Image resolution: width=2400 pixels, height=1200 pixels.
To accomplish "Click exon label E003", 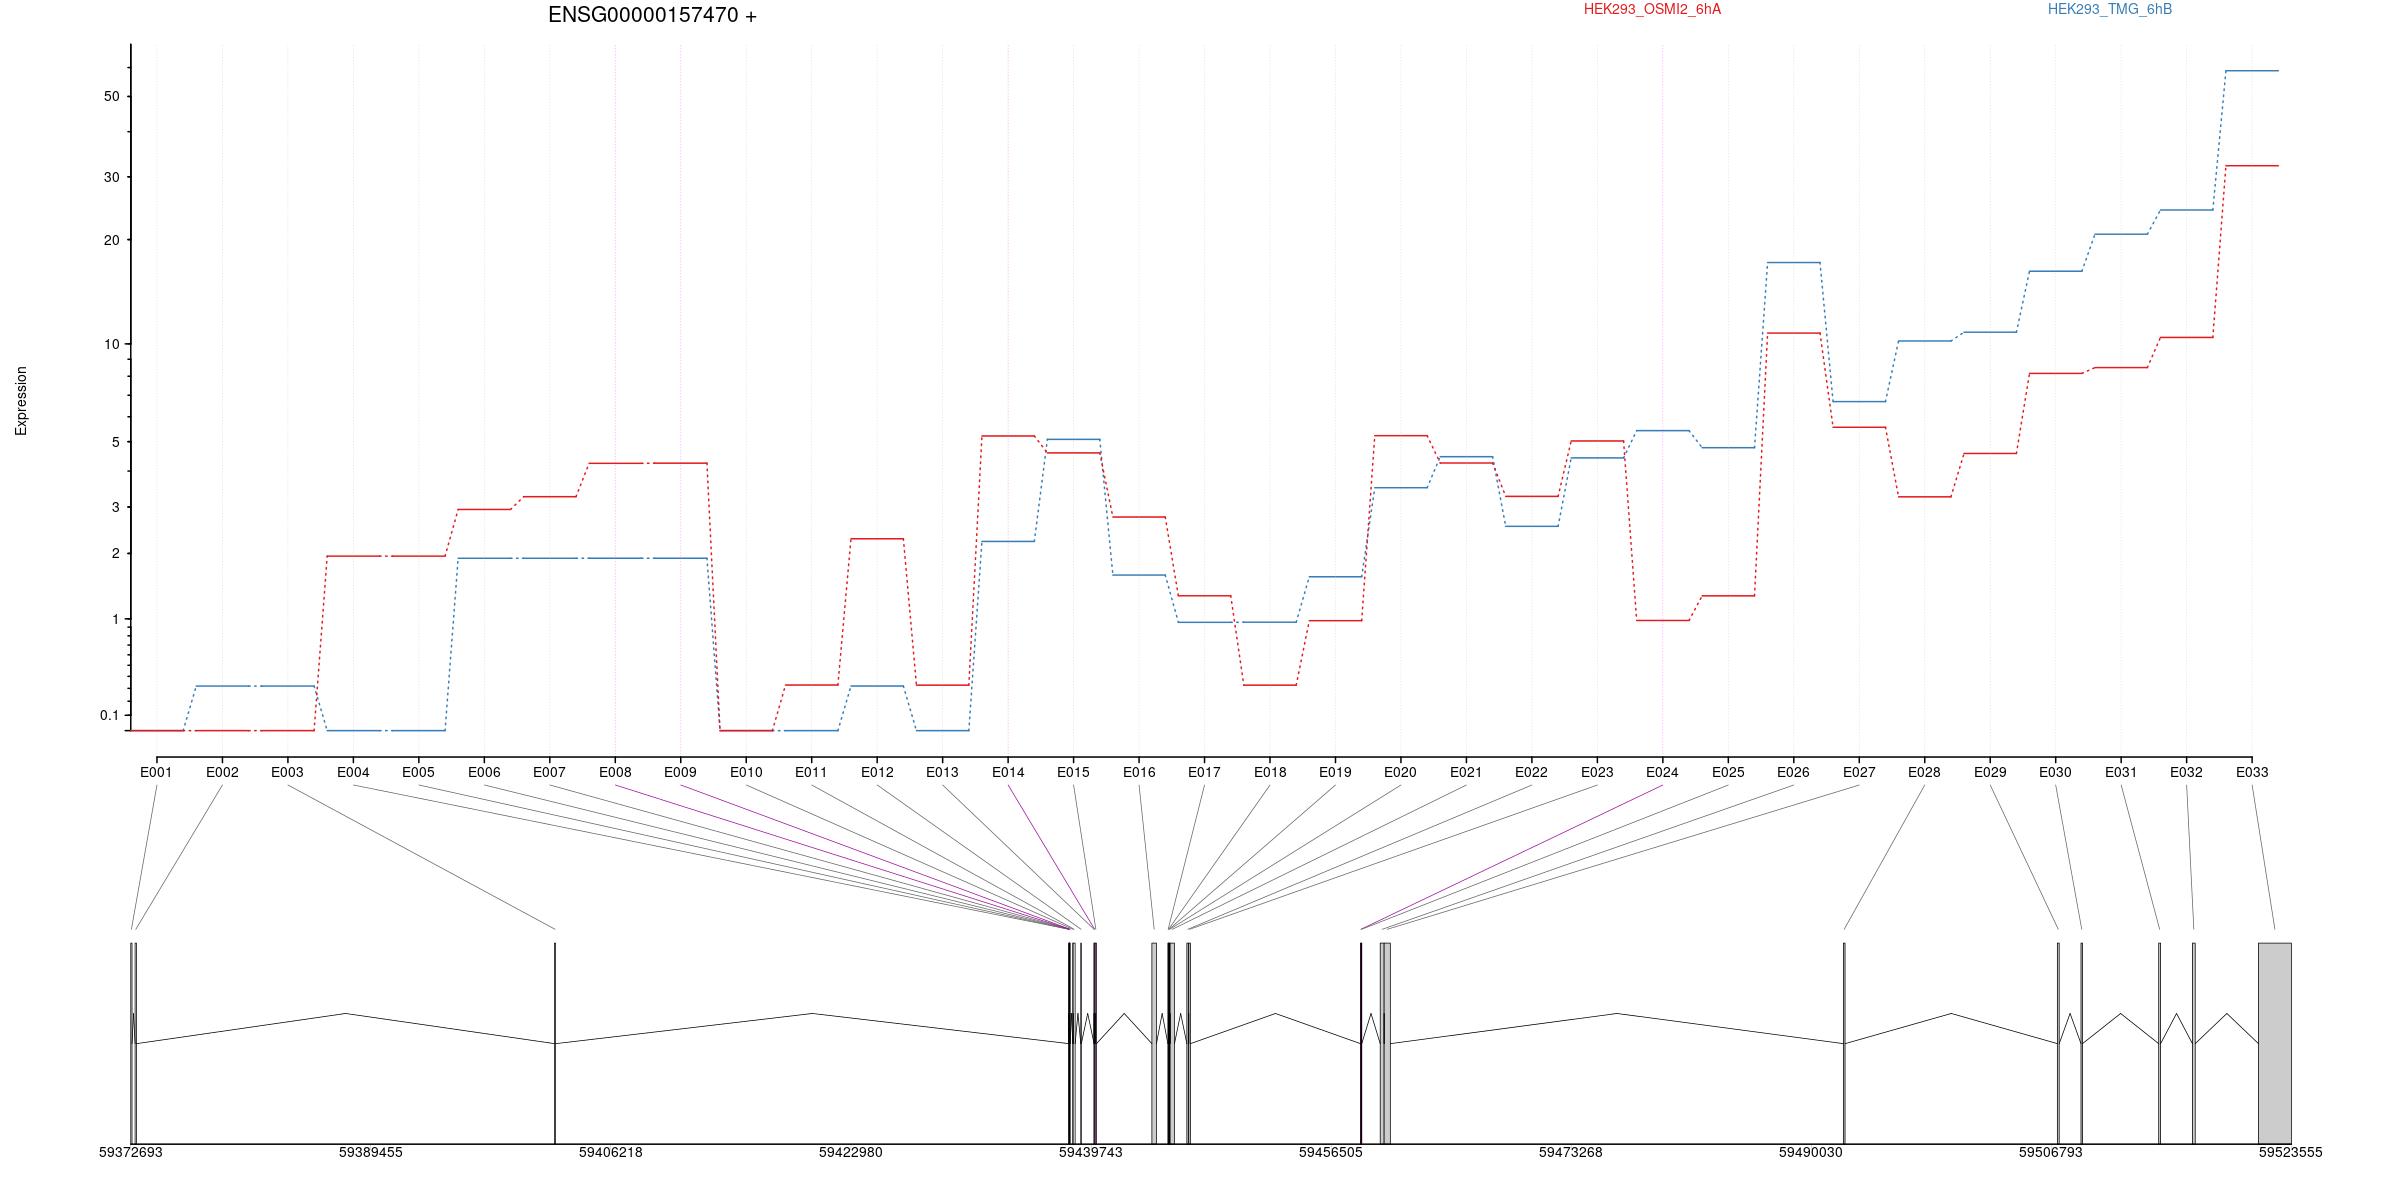I will [x=287, y=772].
